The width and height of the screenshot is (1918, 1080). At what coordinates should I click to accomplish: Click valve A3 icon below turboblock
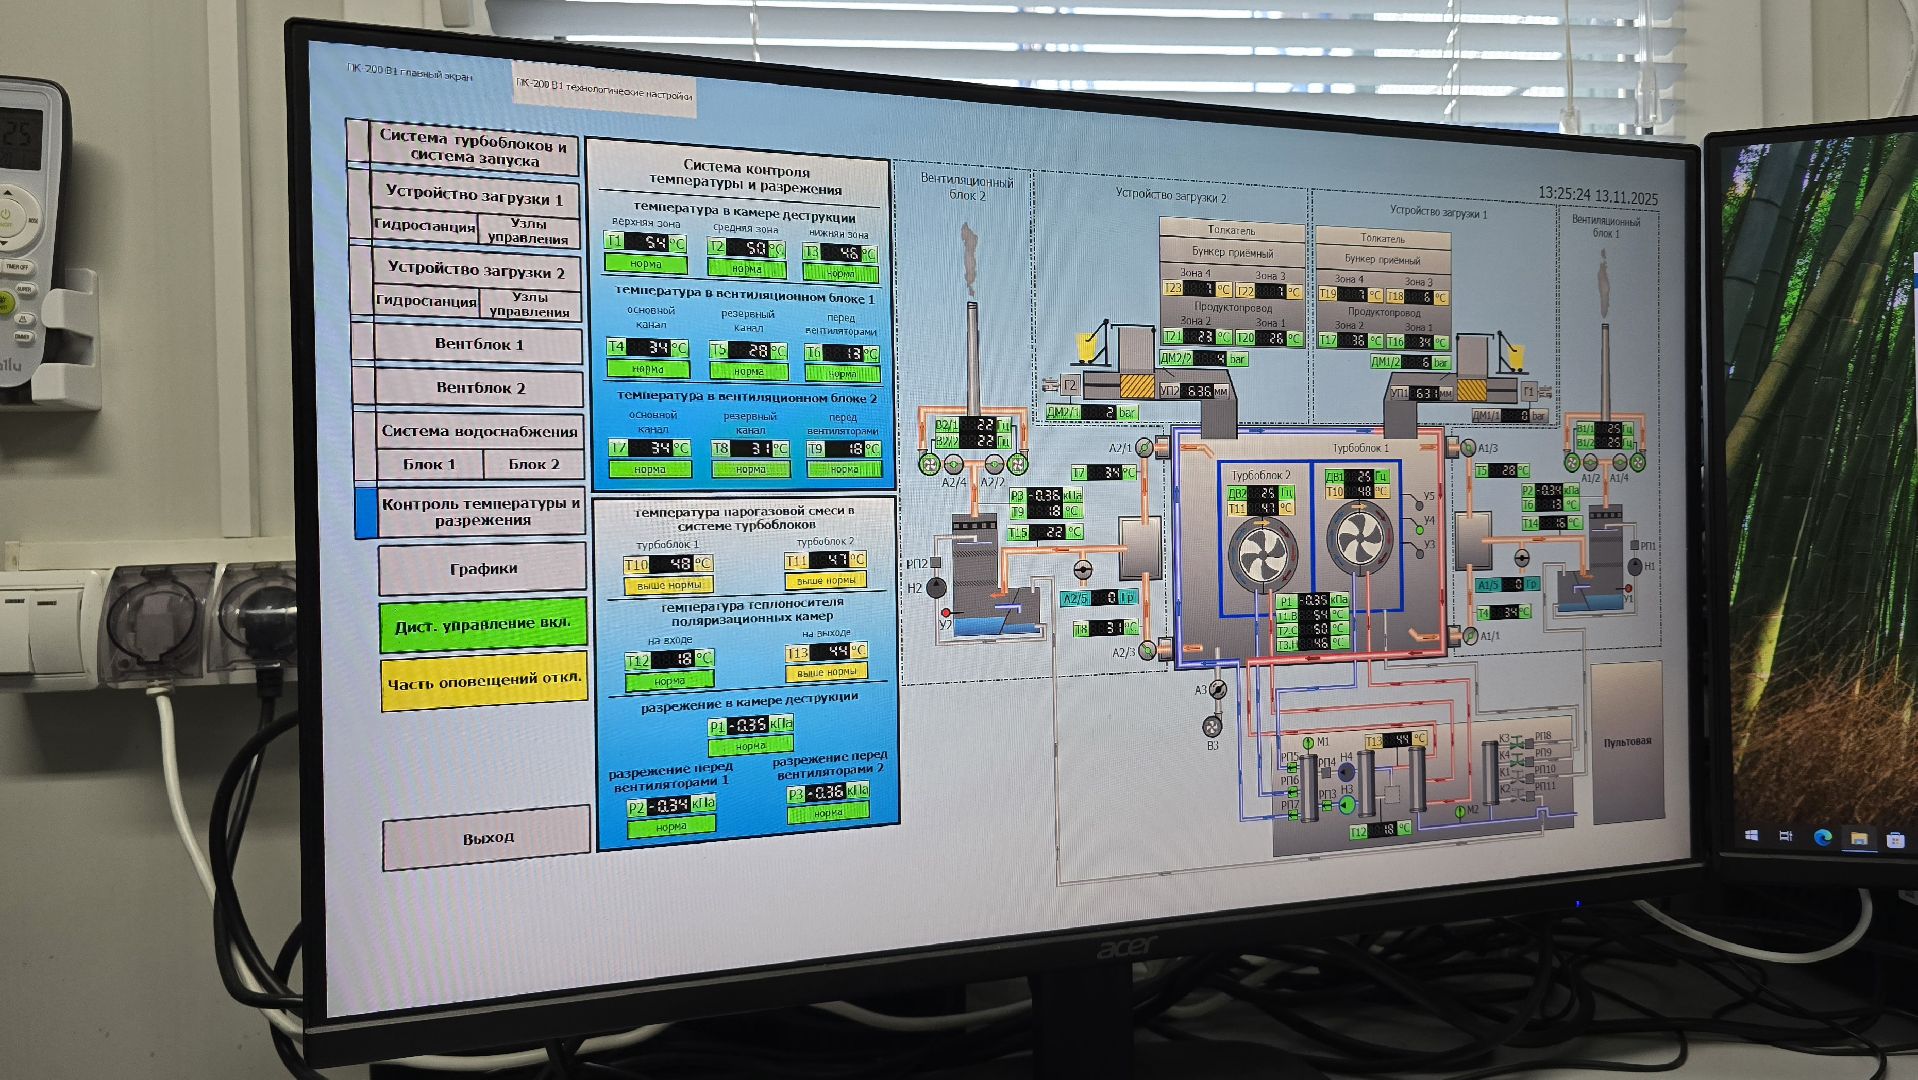1217,690
